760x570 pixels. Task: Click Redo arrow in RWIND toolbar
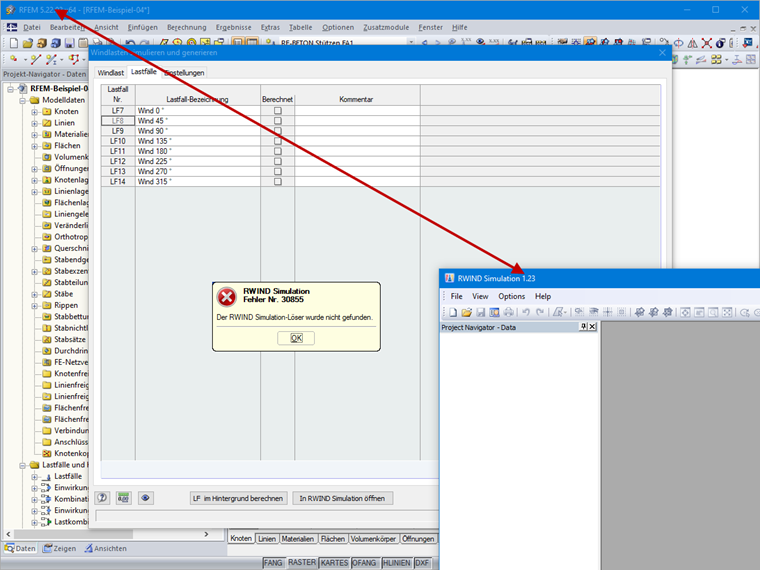[539, 312]
